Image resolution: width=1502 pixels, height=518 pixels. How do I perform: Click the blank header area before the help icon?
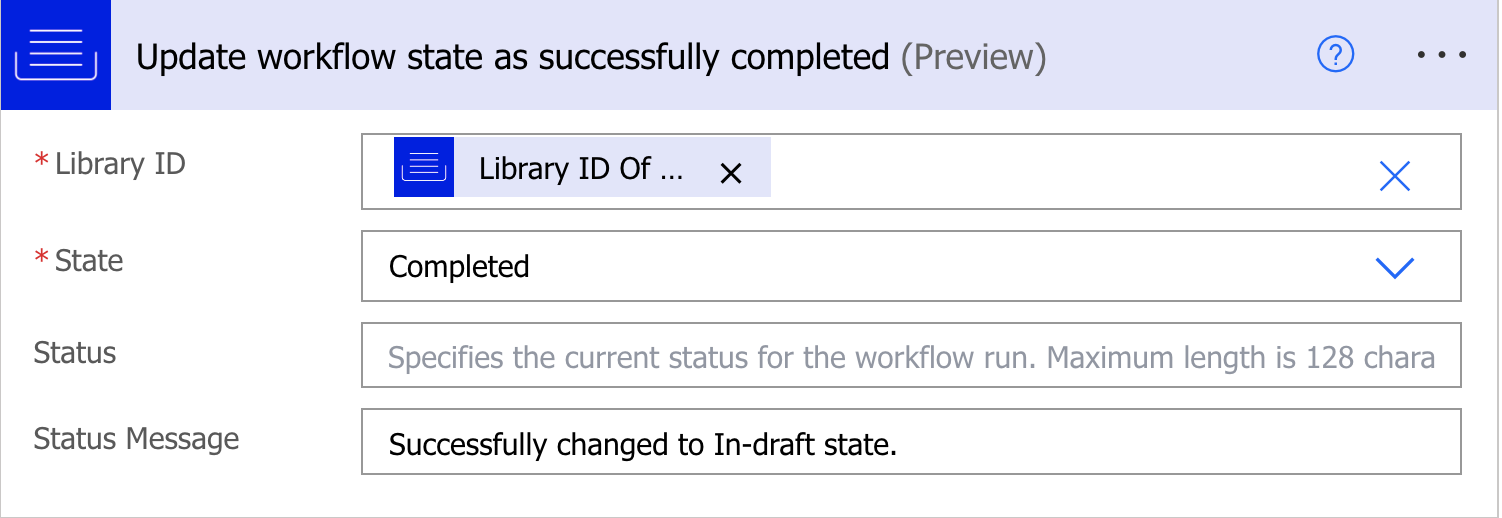tap(1180, 56)
